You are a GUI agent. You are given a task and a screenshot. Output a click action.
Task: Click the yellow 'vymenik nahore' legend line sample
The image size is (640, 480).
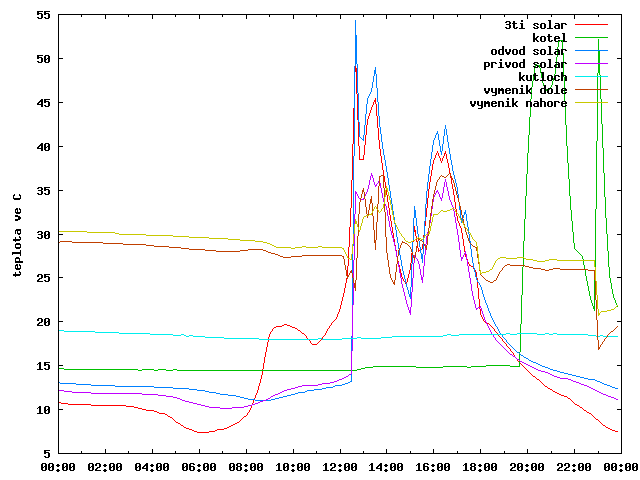591,103
